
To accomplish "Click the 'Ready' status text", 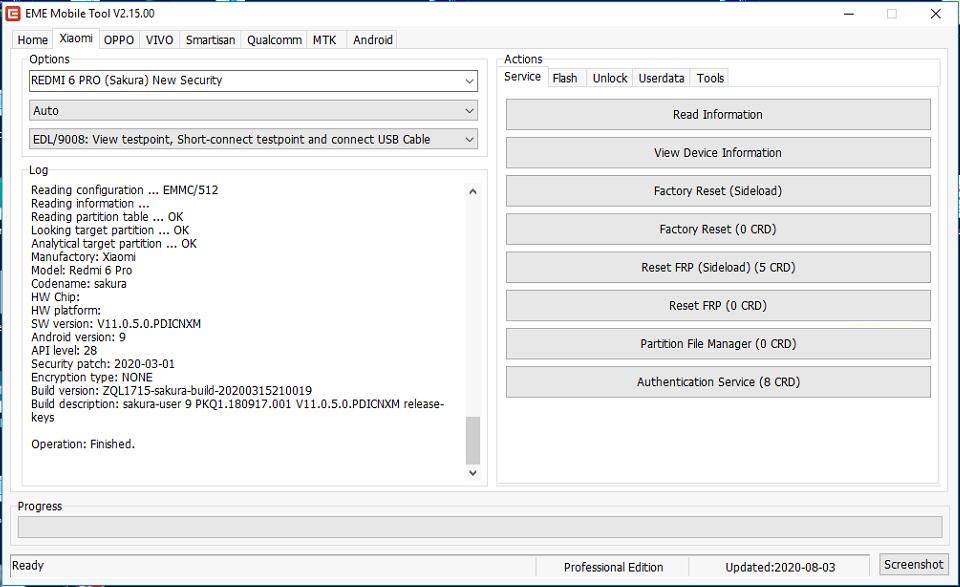I will pos(28,566).
